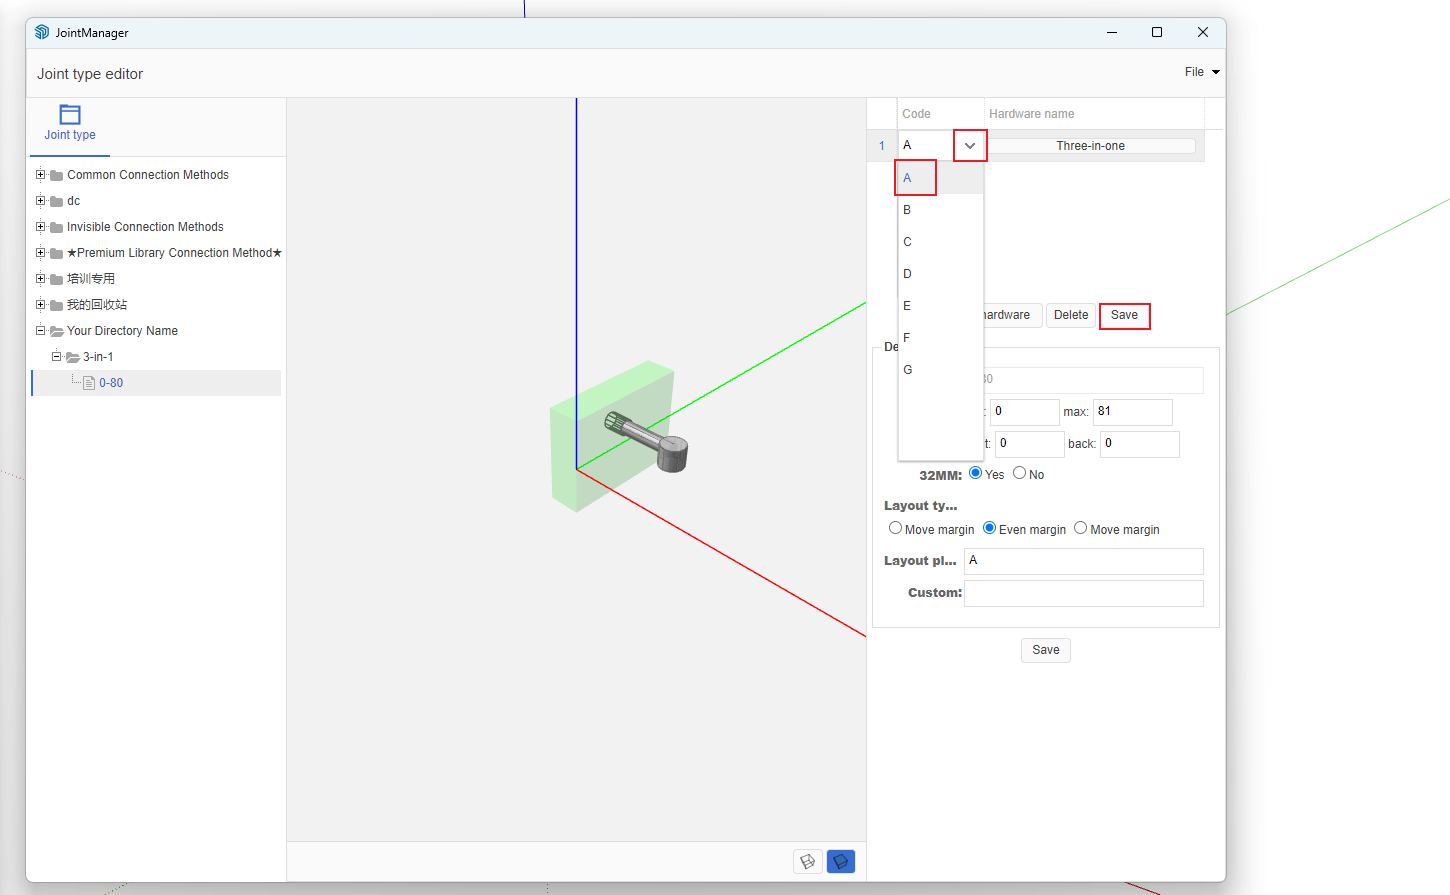Select No for 32MM option

tap(1019, 473)
